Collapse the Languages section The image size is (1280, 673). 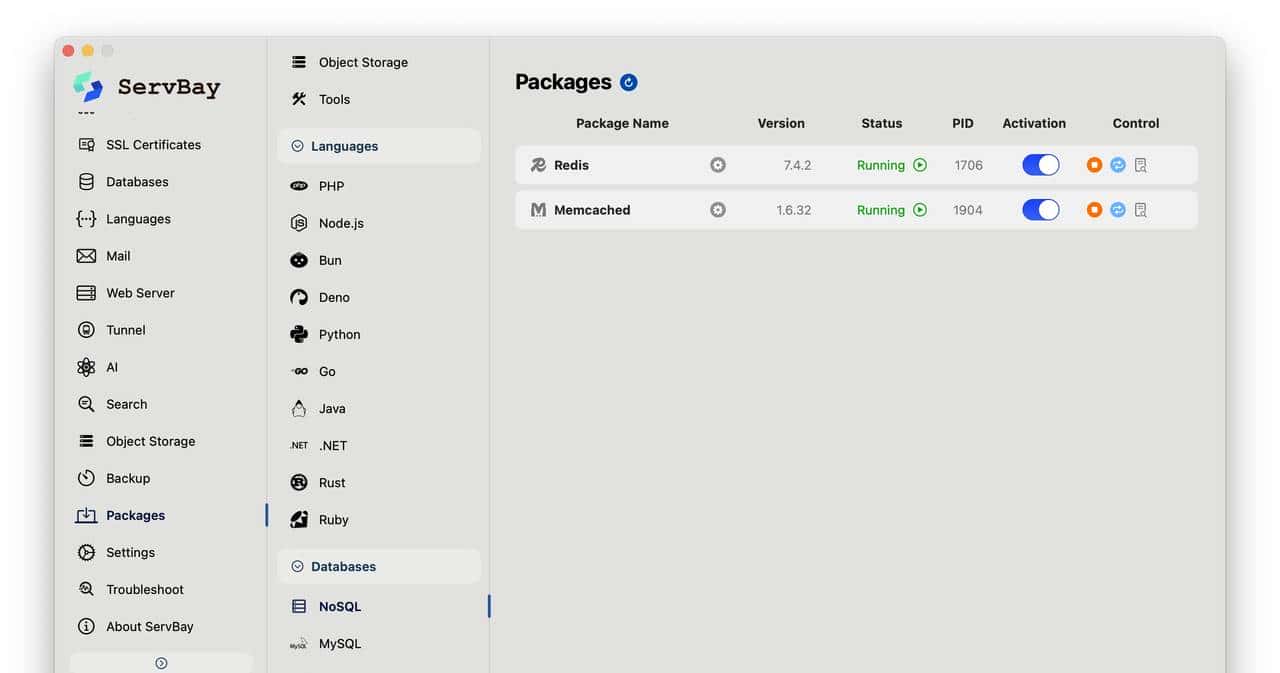click(x=297, y=146)
